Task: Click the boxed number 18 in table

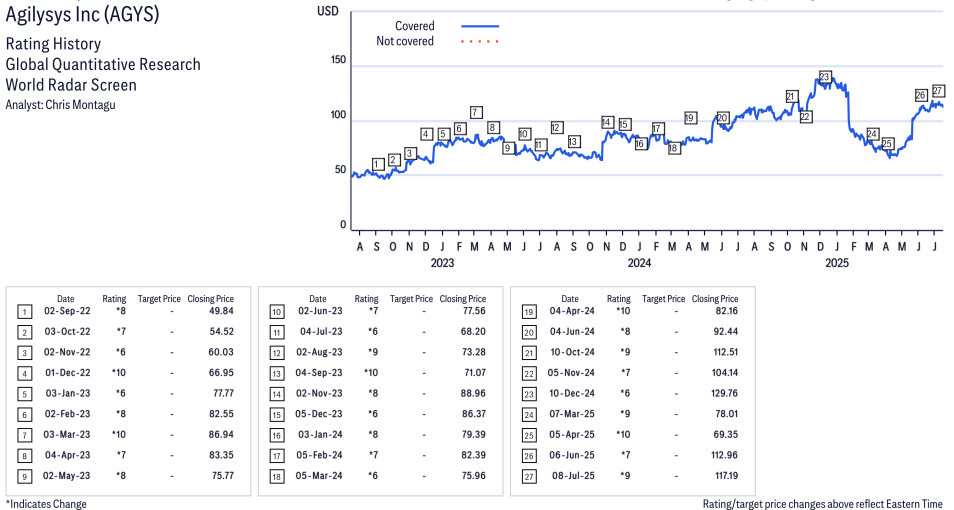Action: (x=276, y=477)
